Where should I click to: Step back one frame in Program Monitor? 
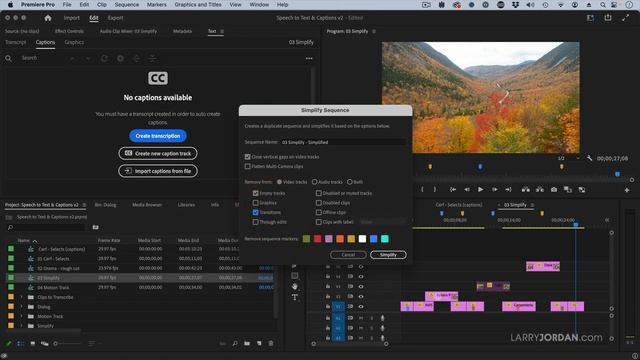(467, 189)
